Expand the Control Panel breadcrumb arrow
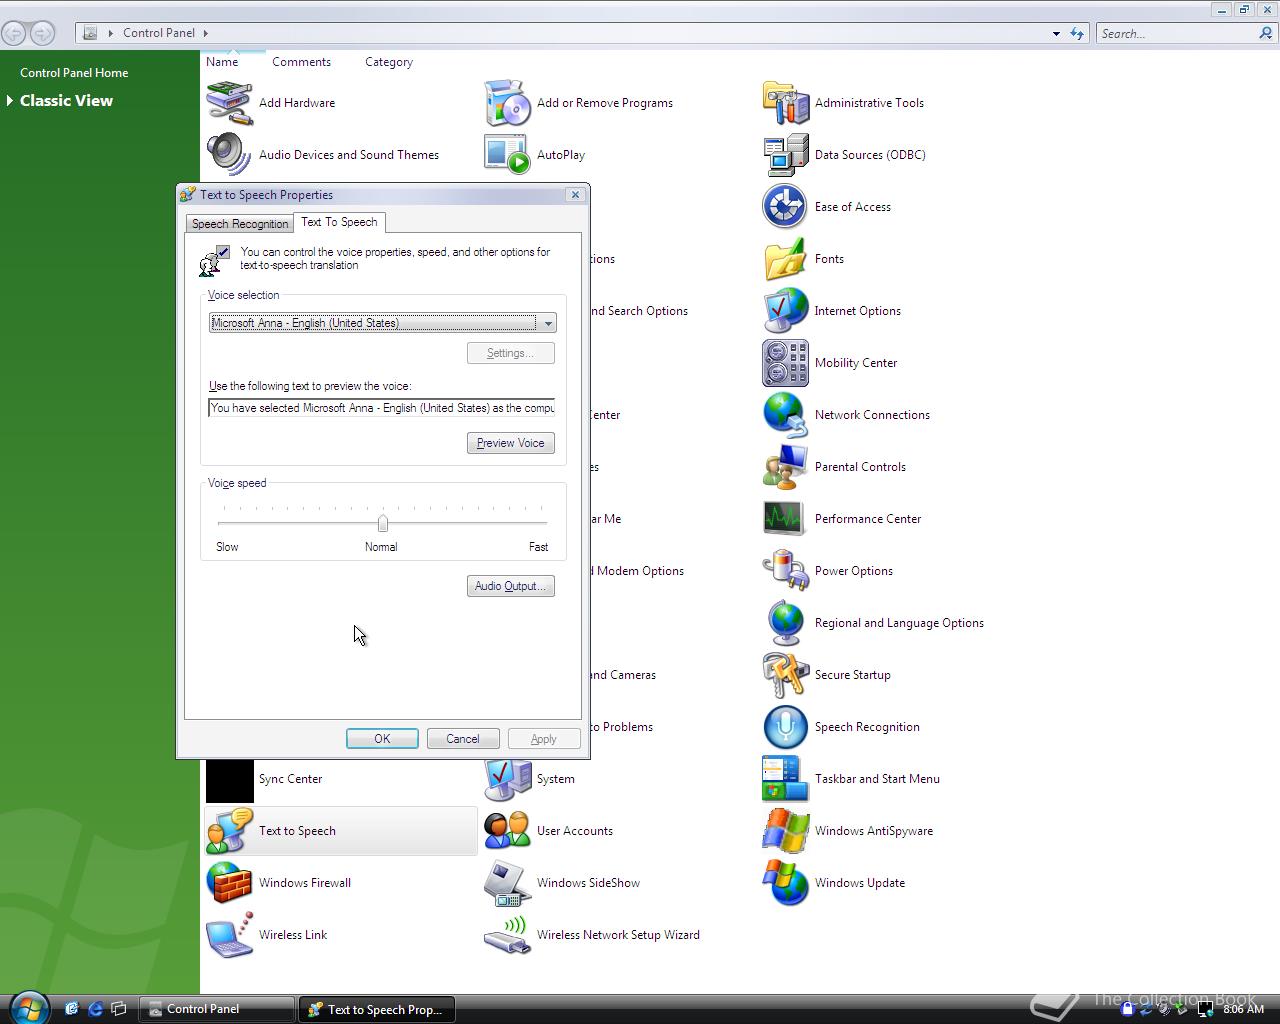 pos(205,33)
